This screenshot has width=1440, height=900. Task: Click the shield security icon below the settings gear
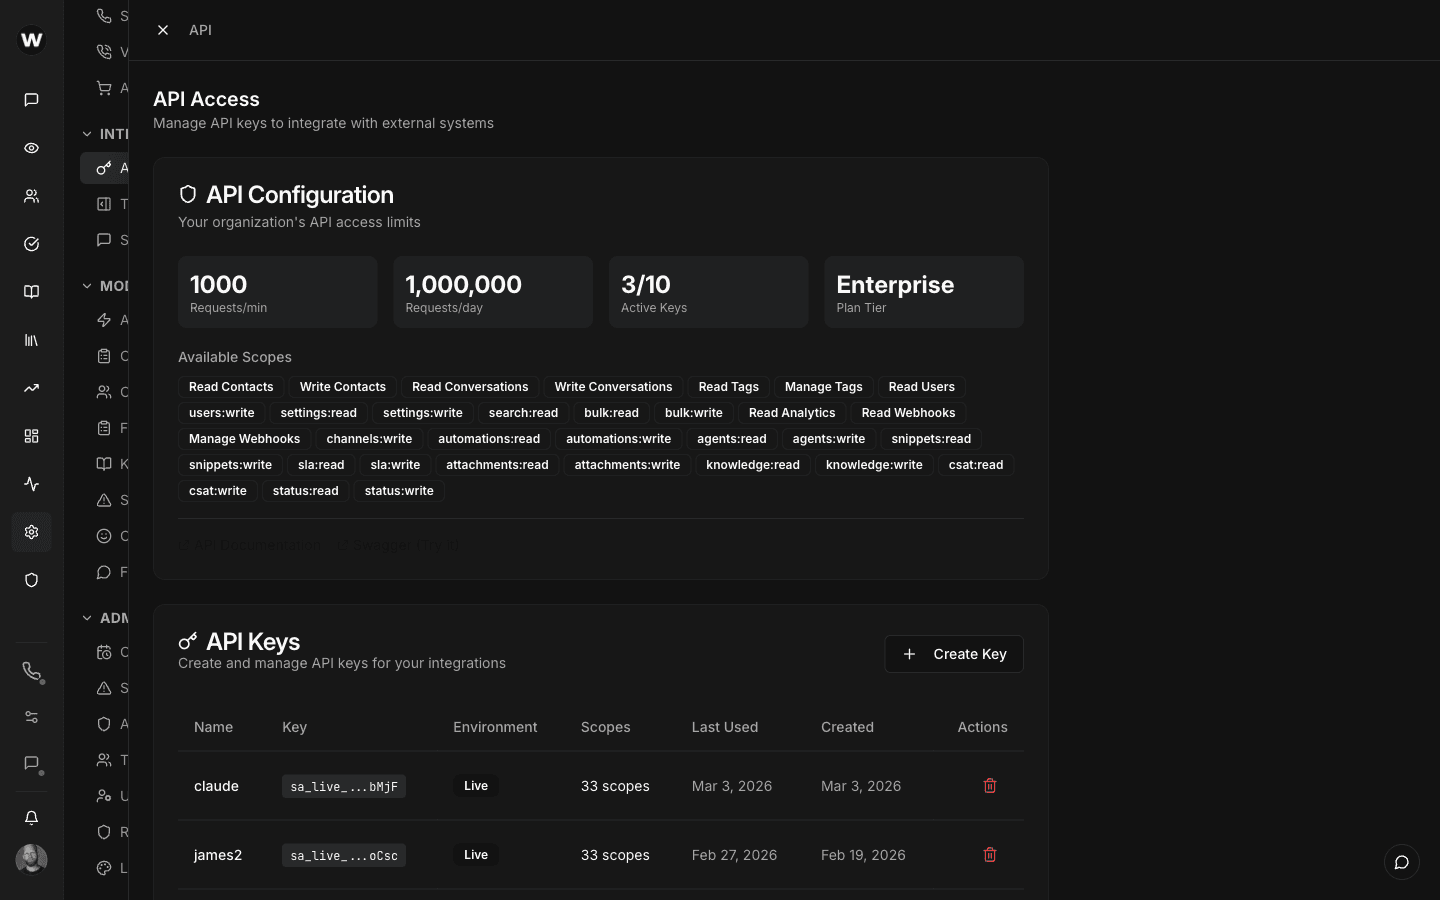pos(31,580)
